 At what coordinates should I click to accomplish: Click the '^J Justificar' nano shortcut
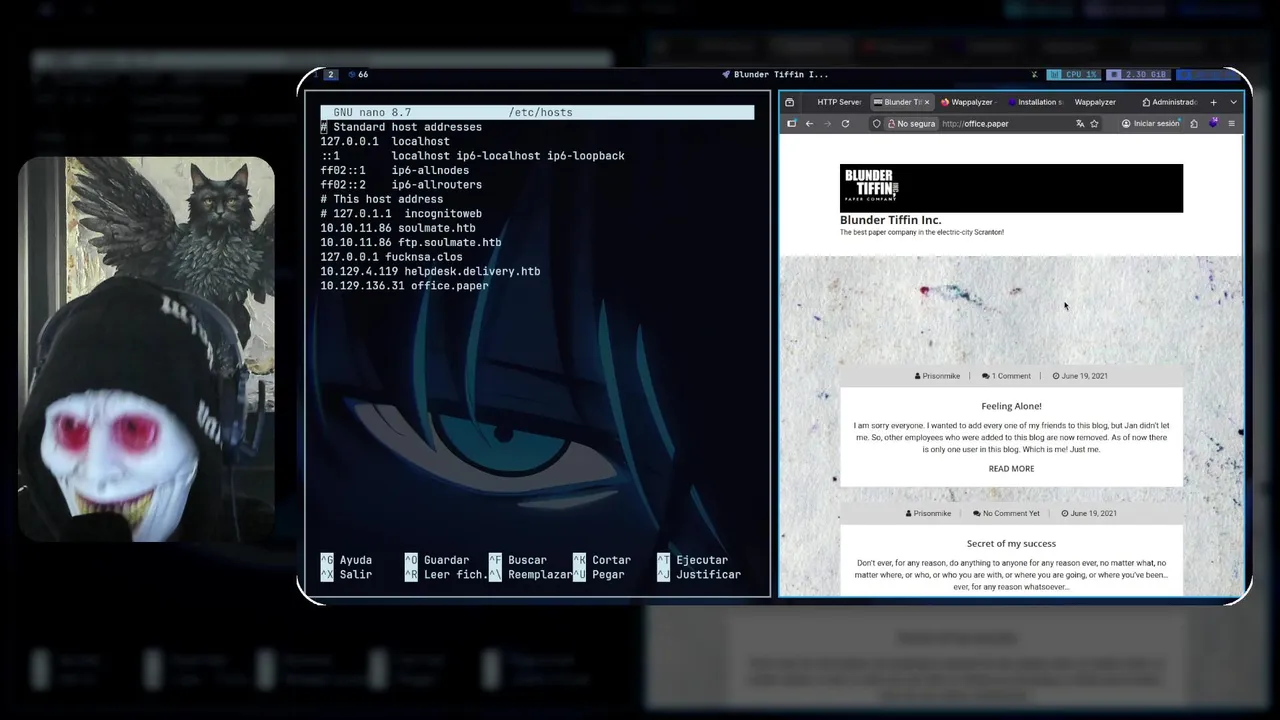[x=699, y=574]
